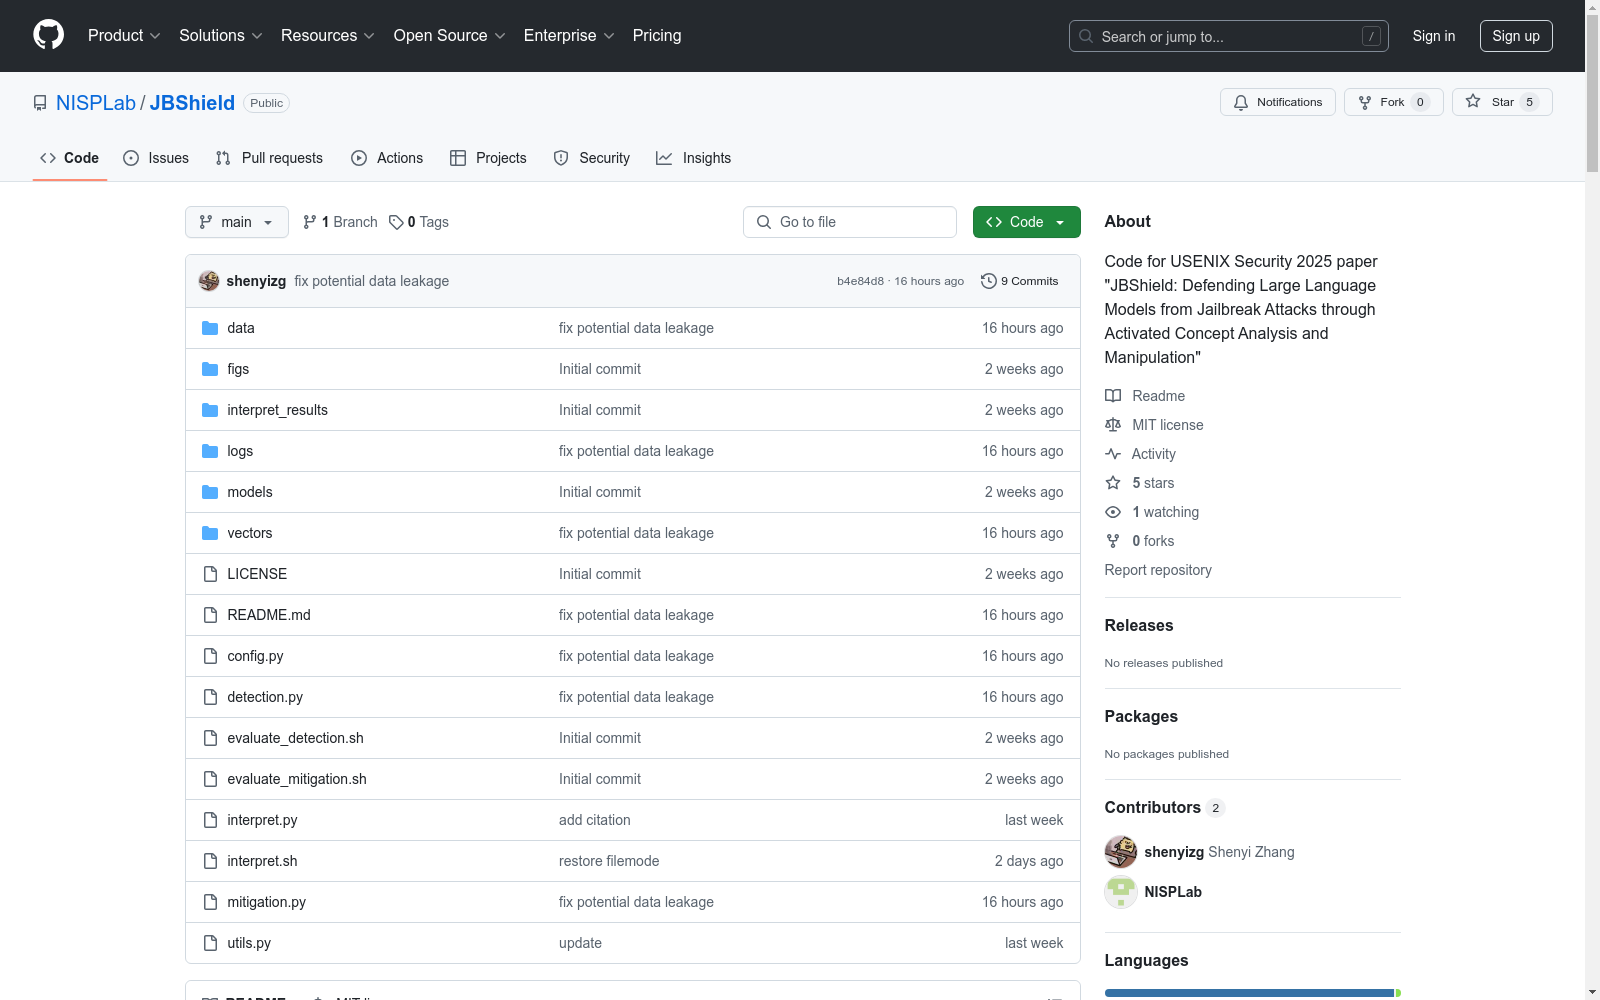This screenshot has width=1600, height=1000.
Task: Star the JBShield repository
Action: 1501,102
